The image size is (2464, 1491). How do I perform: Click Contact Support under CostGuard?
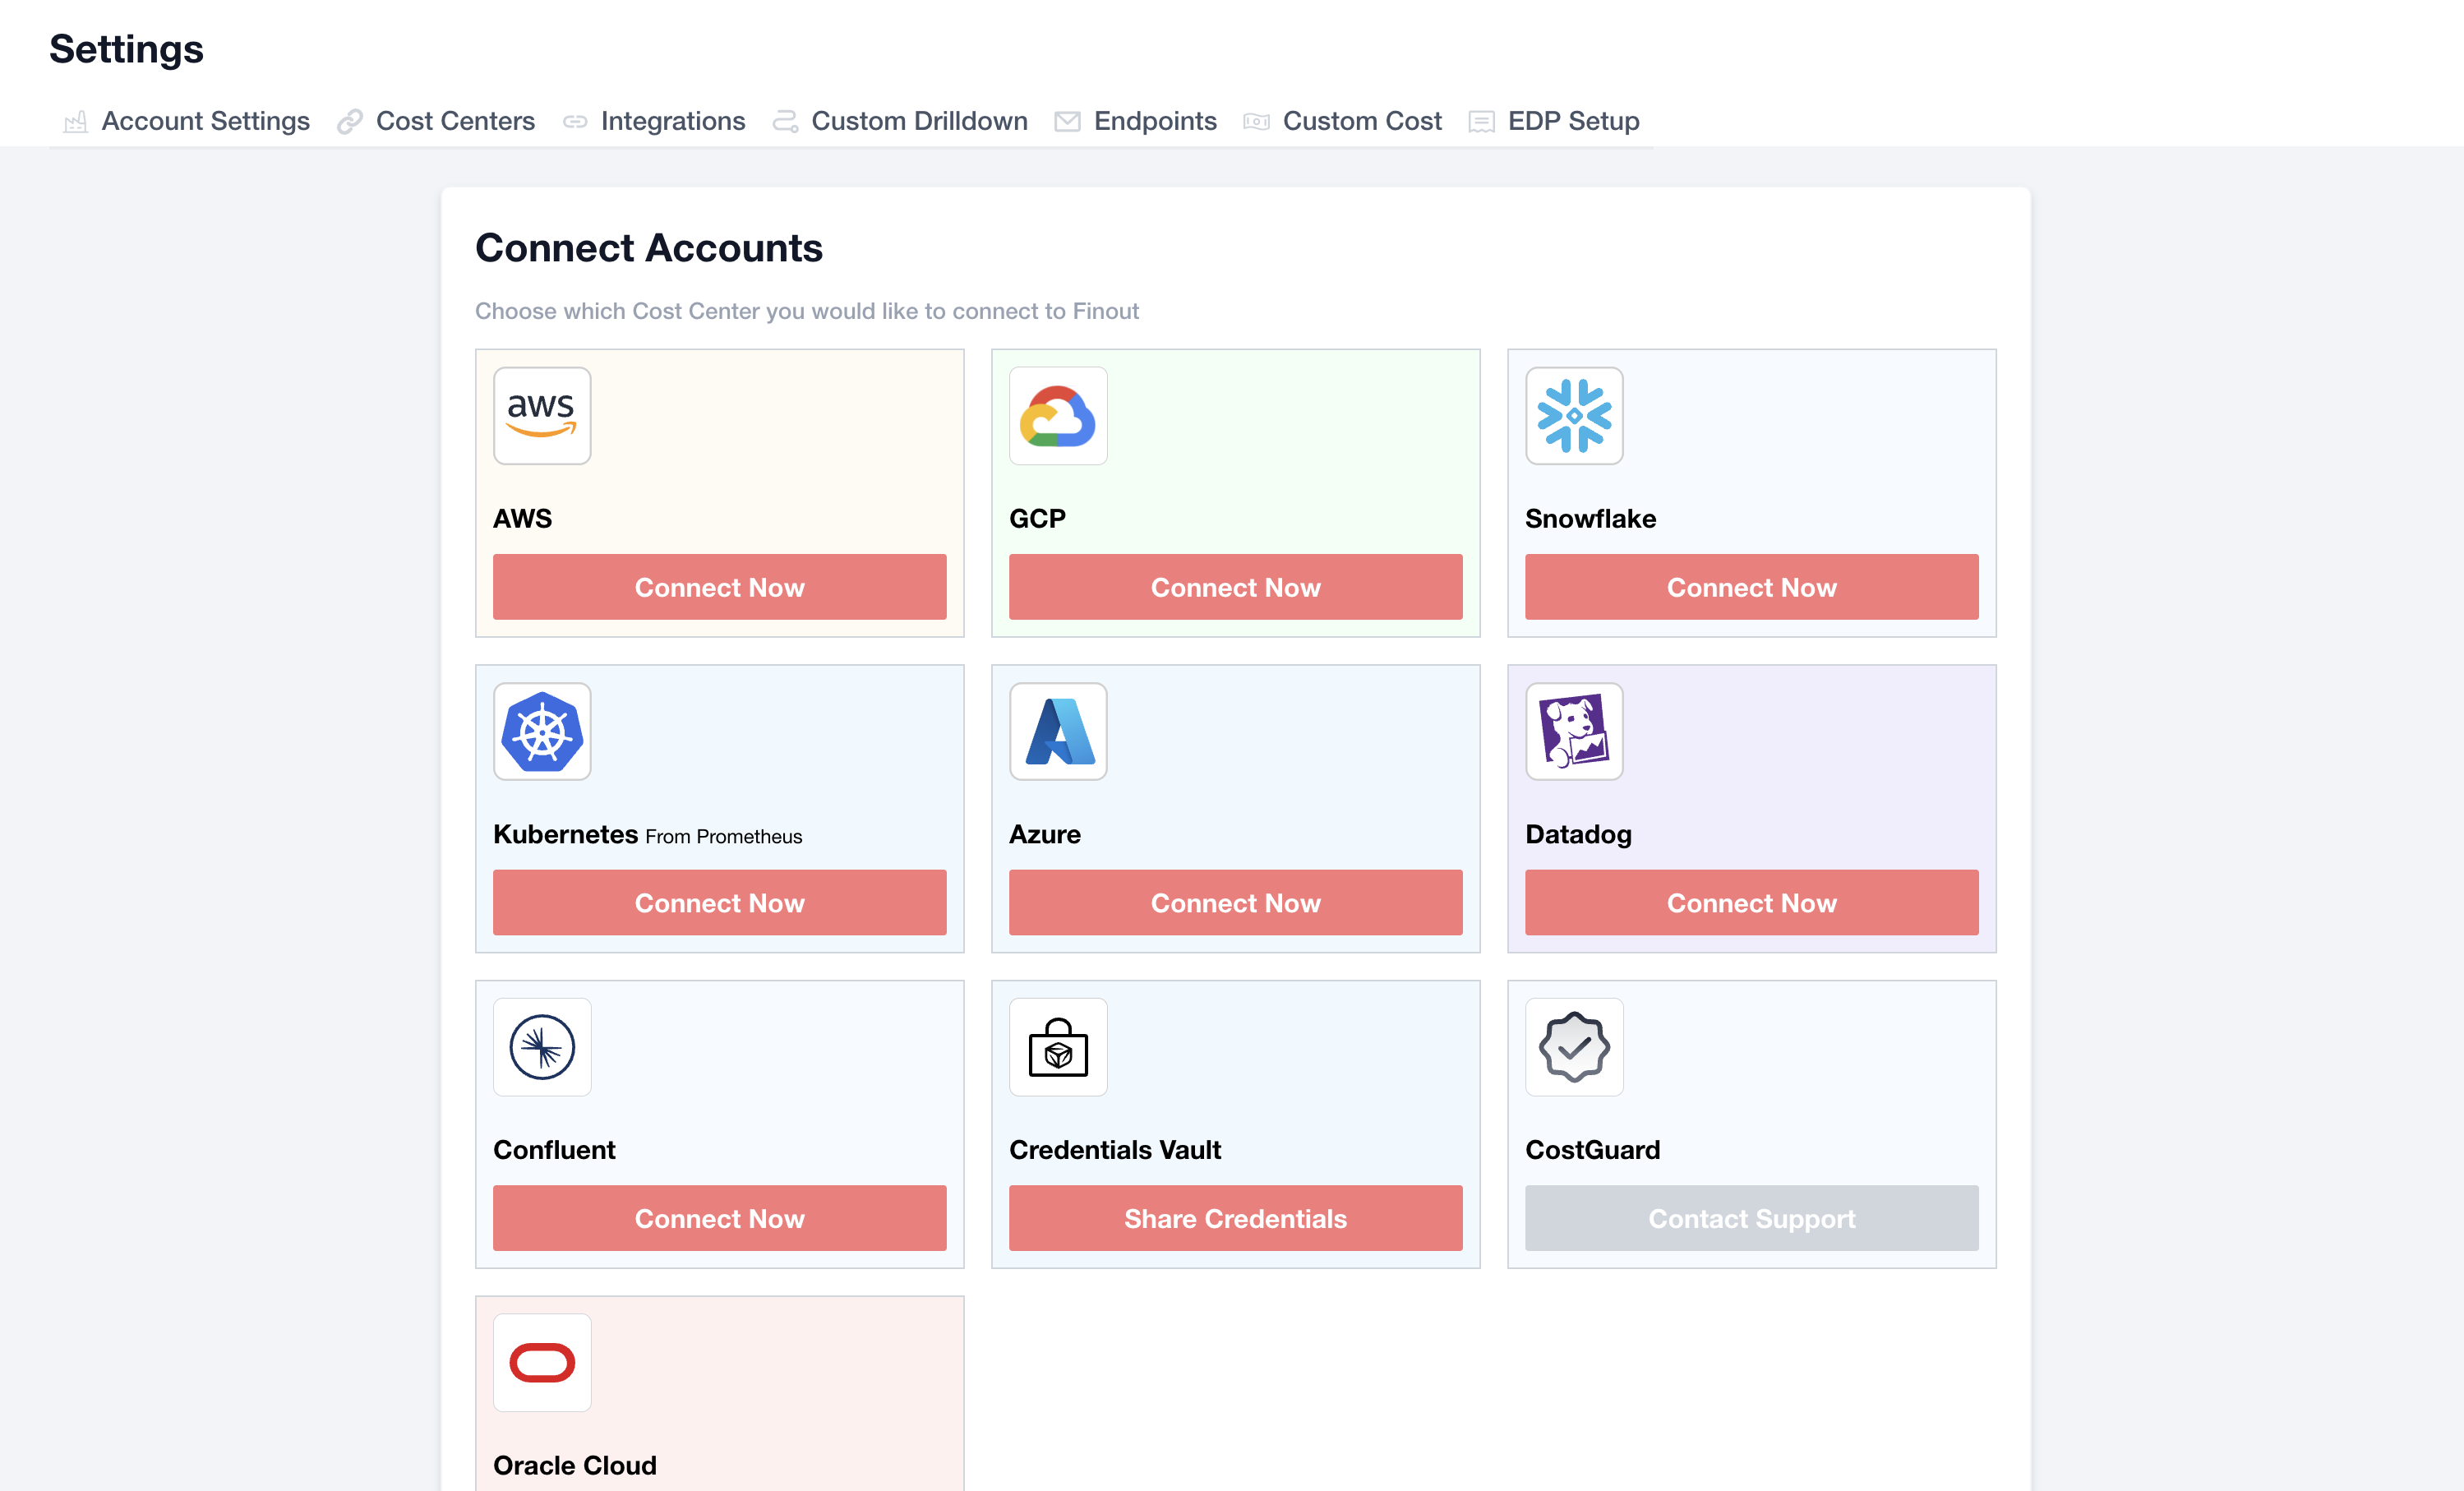[1751, 1218]
